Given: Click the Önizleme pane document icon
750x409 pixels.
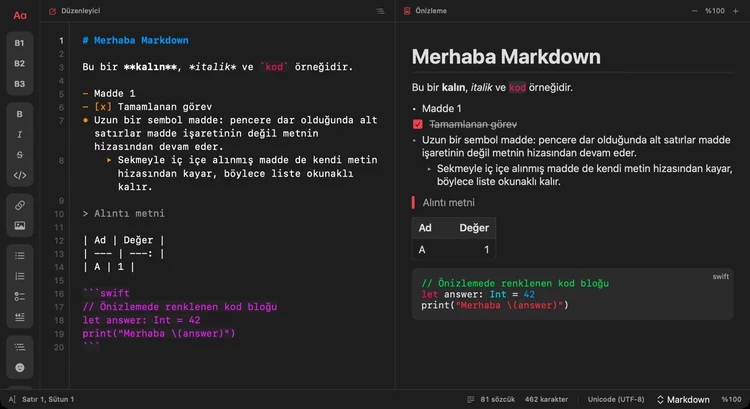Looking at the screenshot, I should 407,11.
